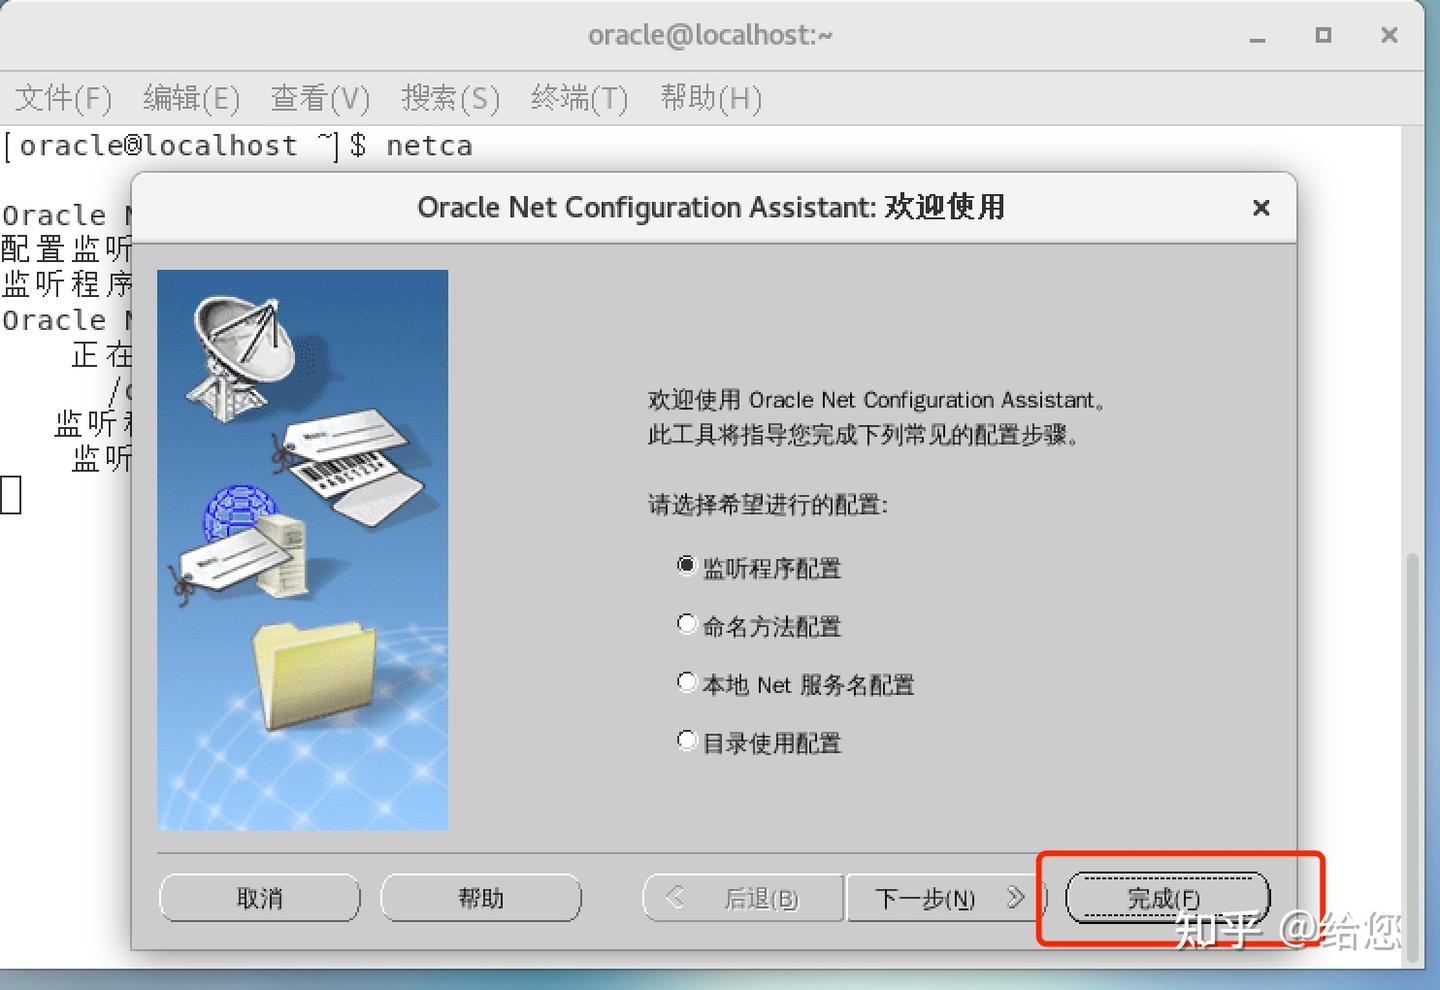This screenshot has height=990, width=1440.
Task: Click the back chevron on 后退 button
Action: tap(675, 897)
